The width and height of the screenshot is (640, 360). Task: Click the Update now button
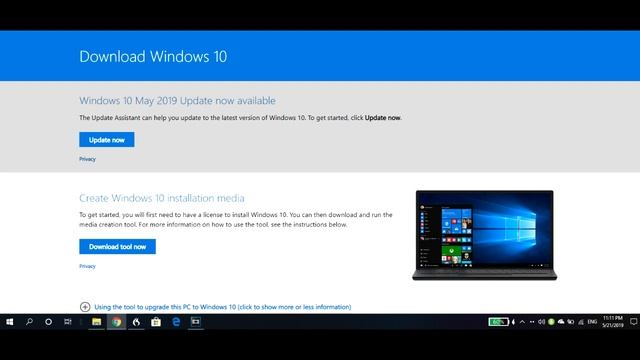[107, 140]
